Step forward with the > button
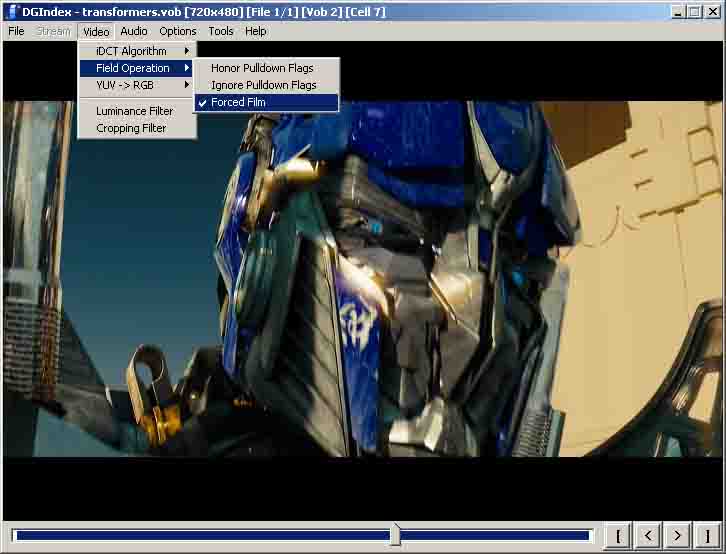726x554 pixels. [x=677, y=536]
